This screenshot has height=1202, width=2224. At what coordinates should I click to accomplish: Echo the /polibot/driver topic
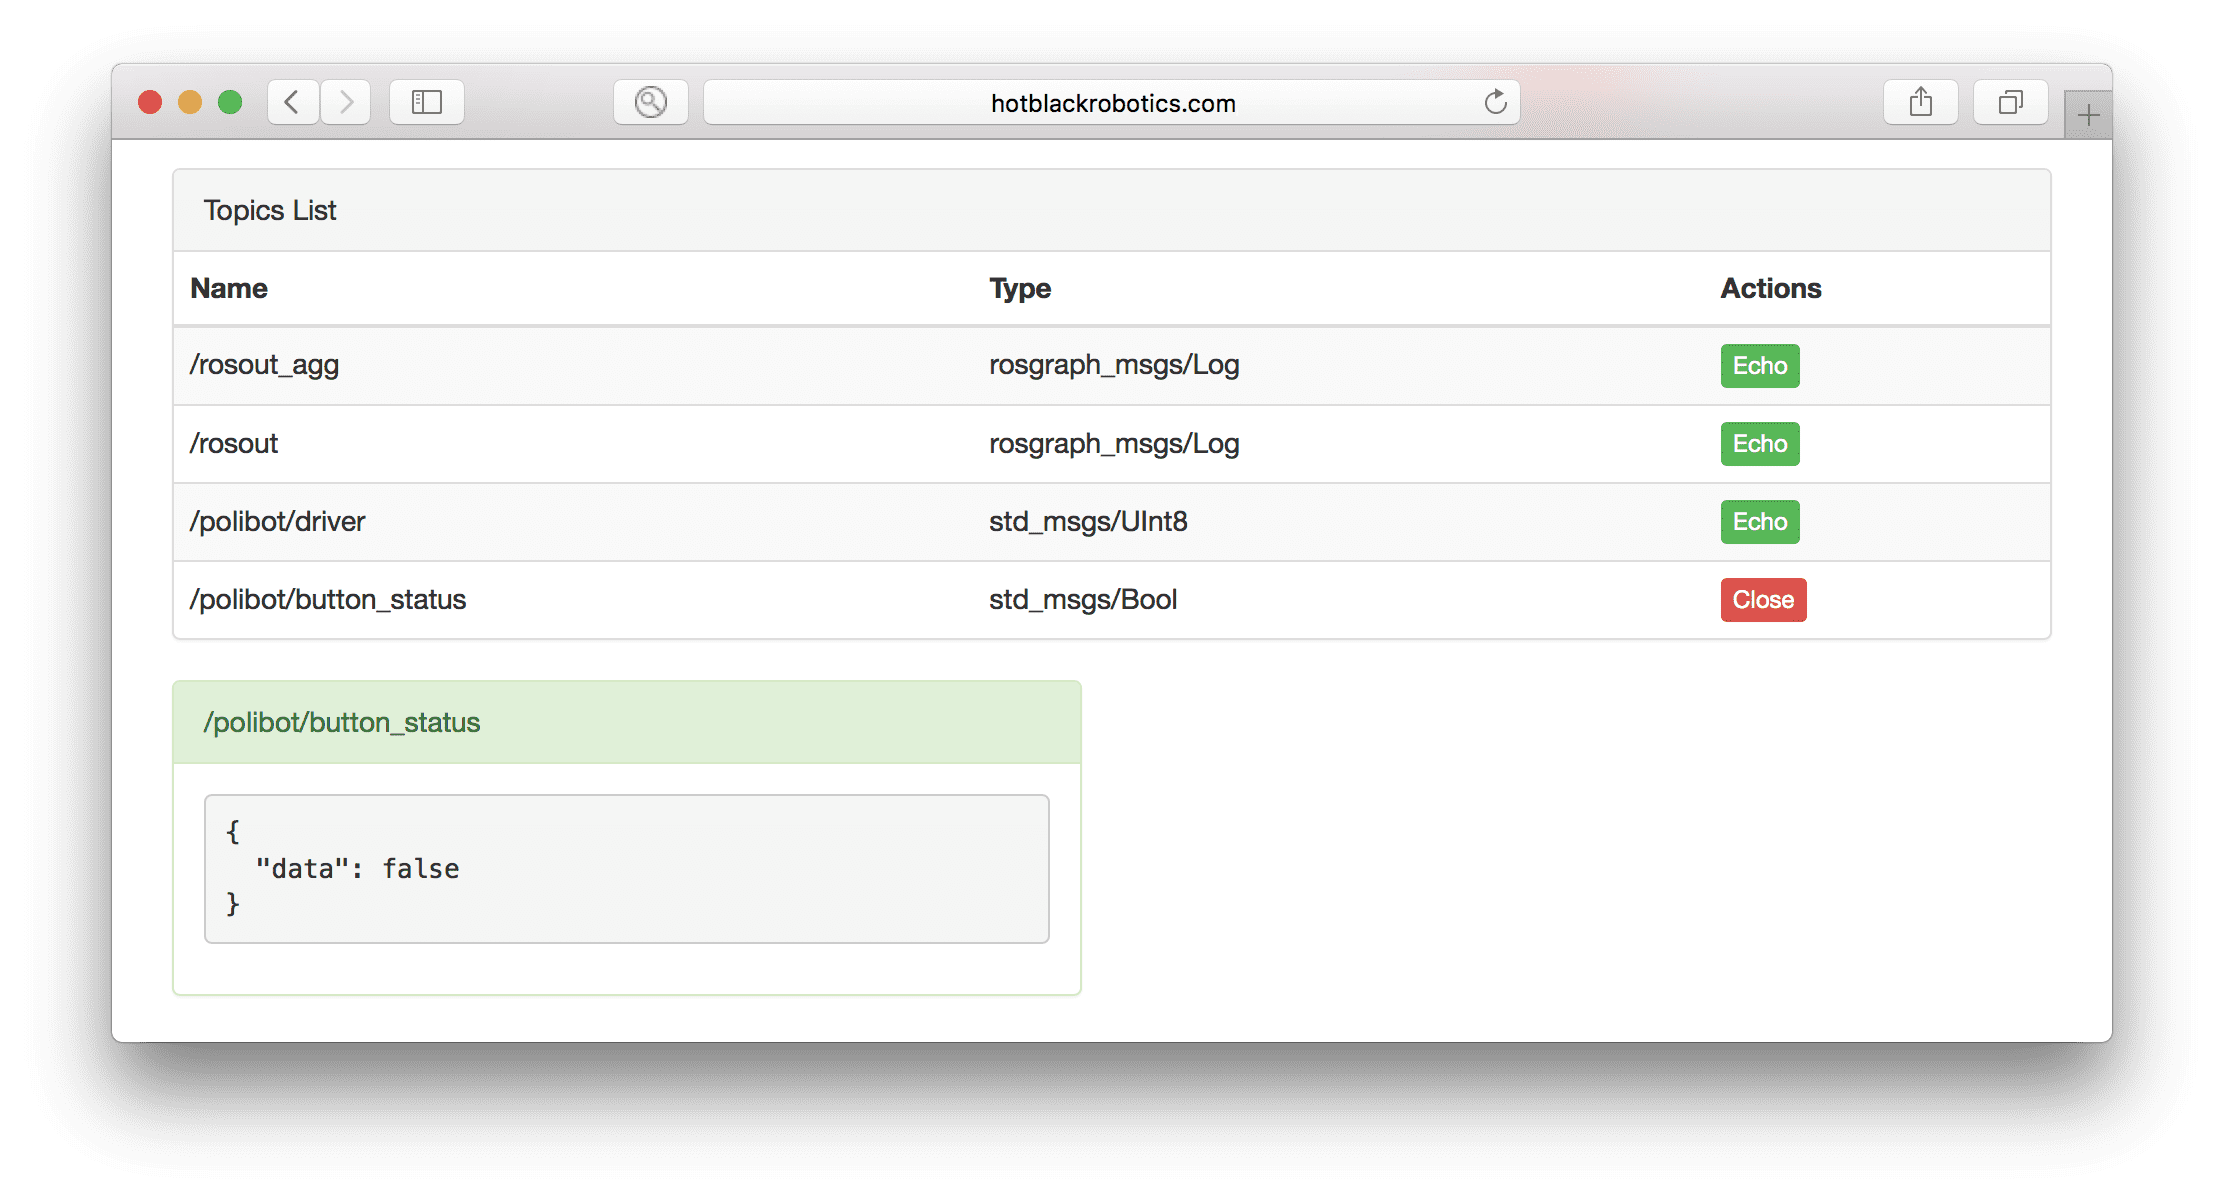pyautogui.click(x=1759, y=522)
